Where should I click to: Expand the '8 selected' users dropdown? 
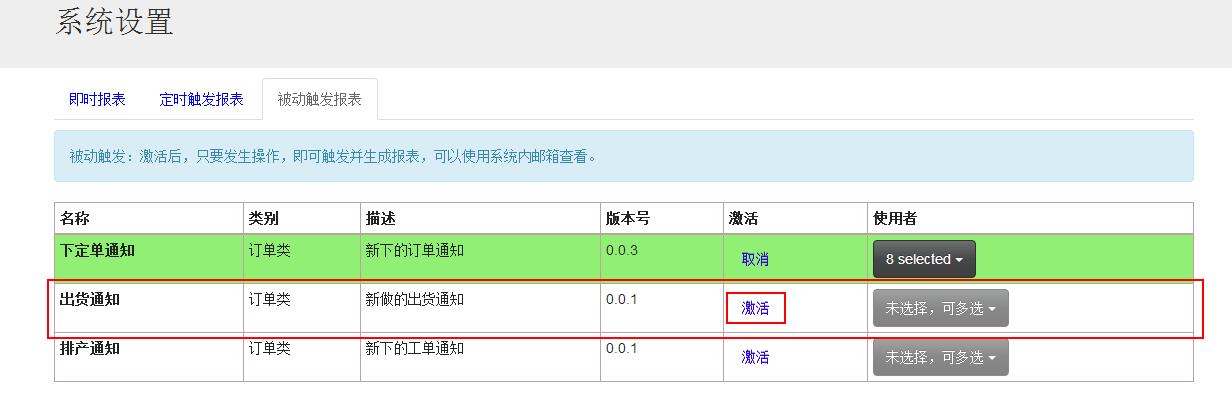point(924,259)
